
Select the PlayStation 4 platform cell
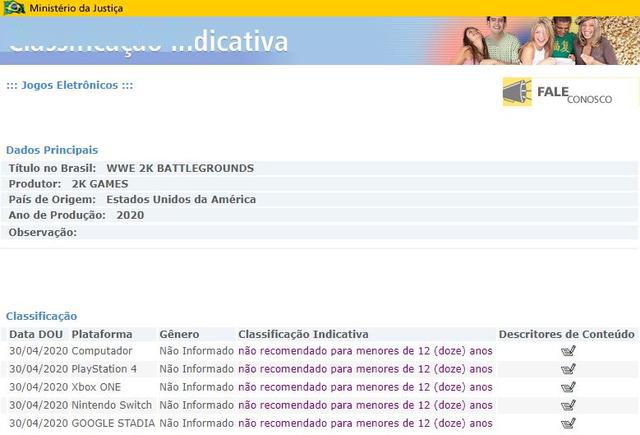coord(104,369)
